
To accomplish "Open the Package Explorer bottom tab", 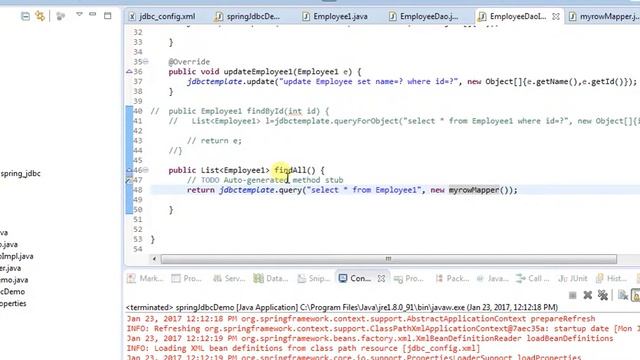I will click(x=452, y=278).
